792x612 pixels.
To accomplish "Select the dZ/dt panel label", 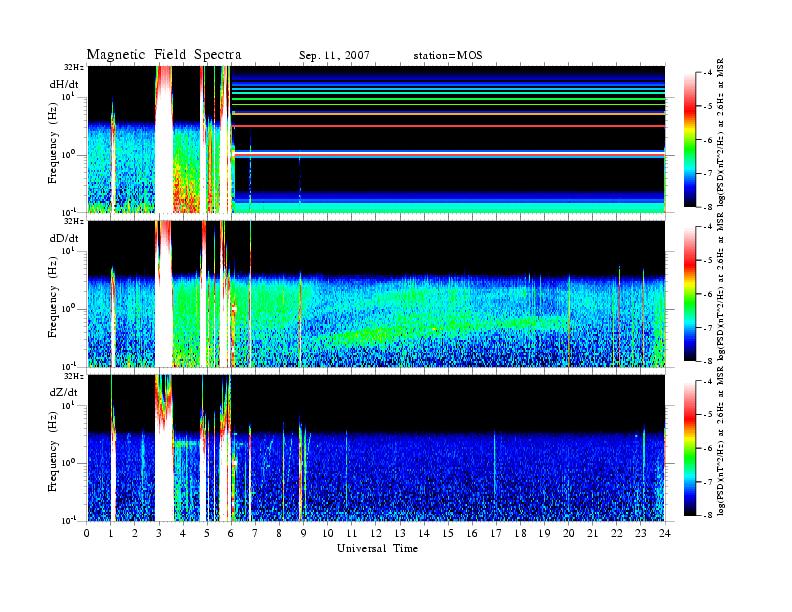I will pyautogui.click(x=64, y=392).
